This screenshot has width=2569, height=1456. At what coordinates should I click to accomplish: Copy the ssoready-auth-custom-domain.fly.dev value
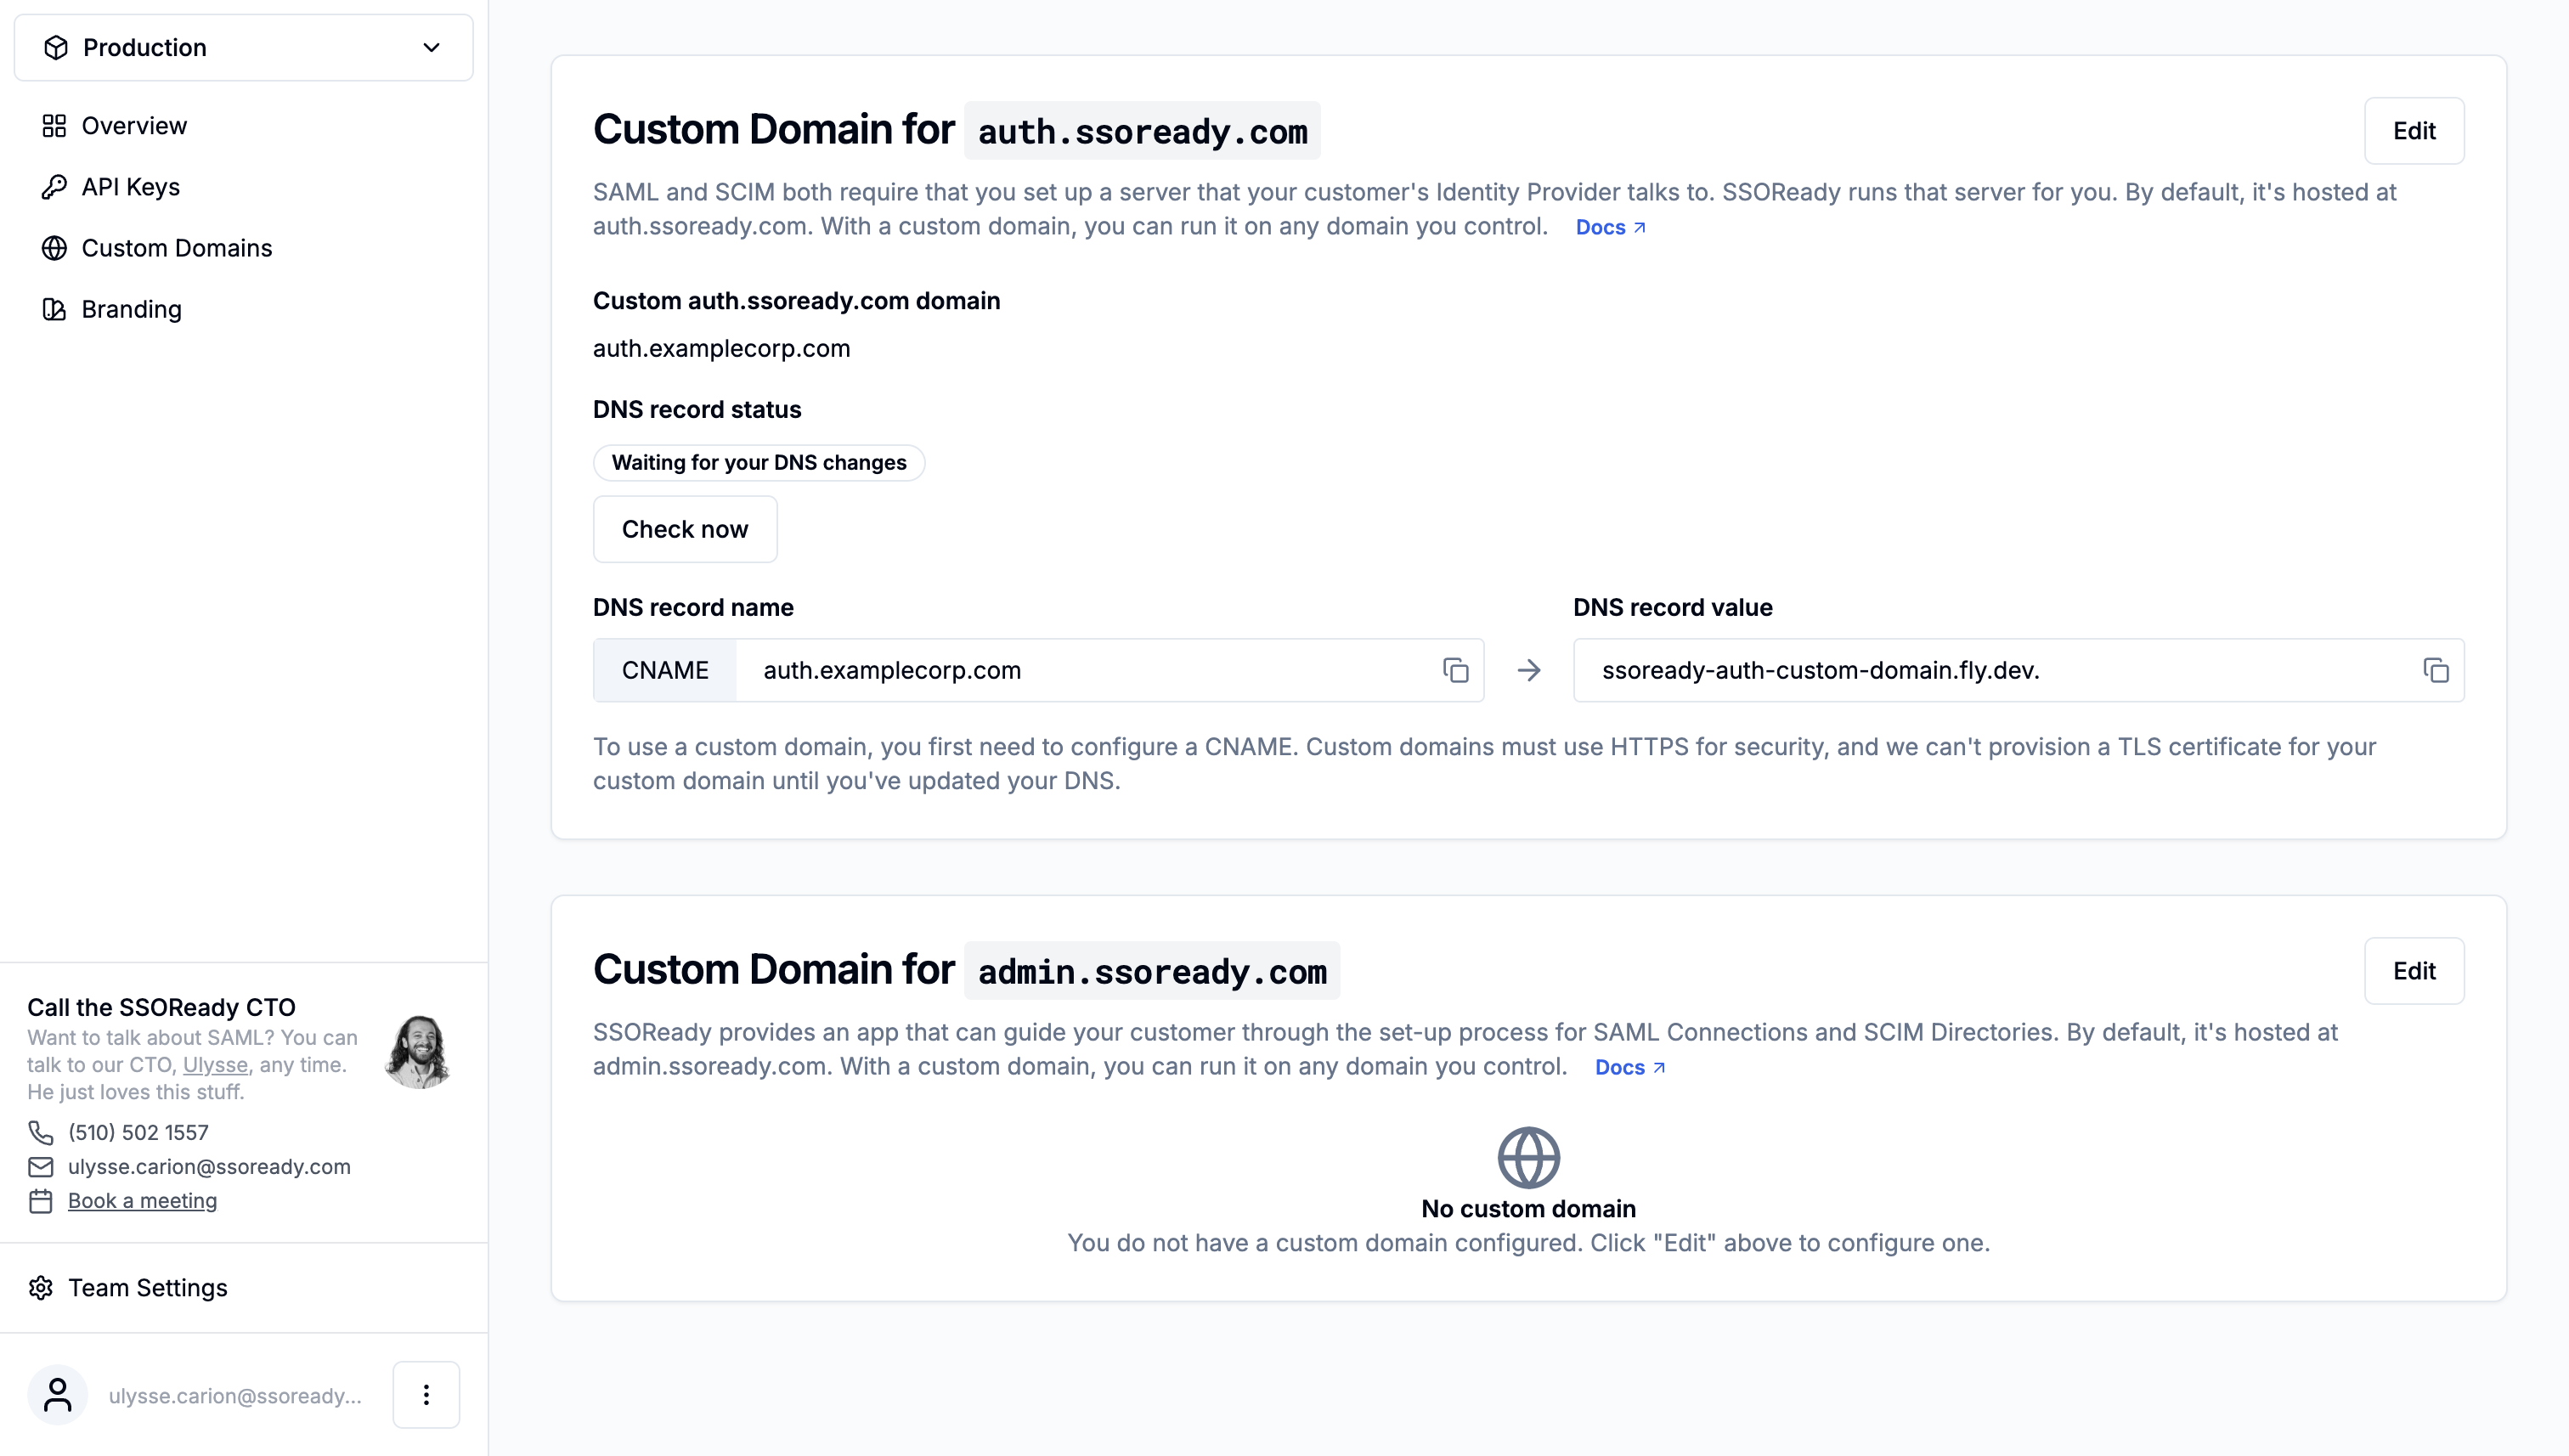pos(2435,670)
